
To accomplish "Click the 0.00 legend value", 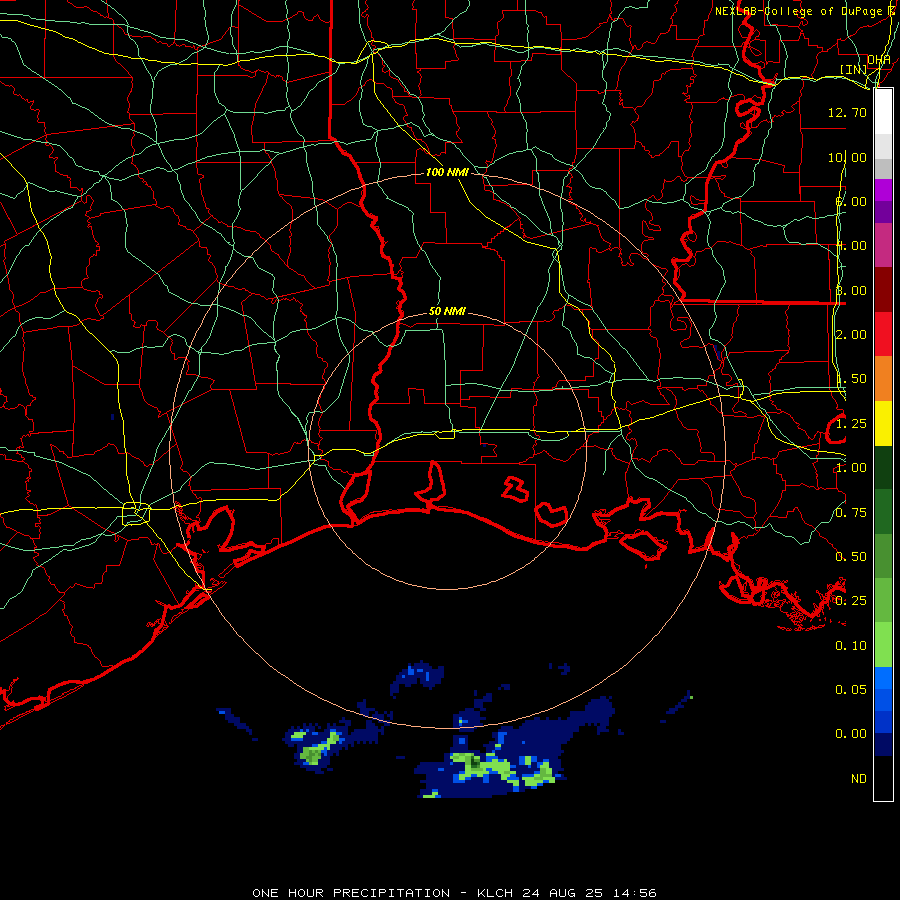I will click(x=851, y=734).
